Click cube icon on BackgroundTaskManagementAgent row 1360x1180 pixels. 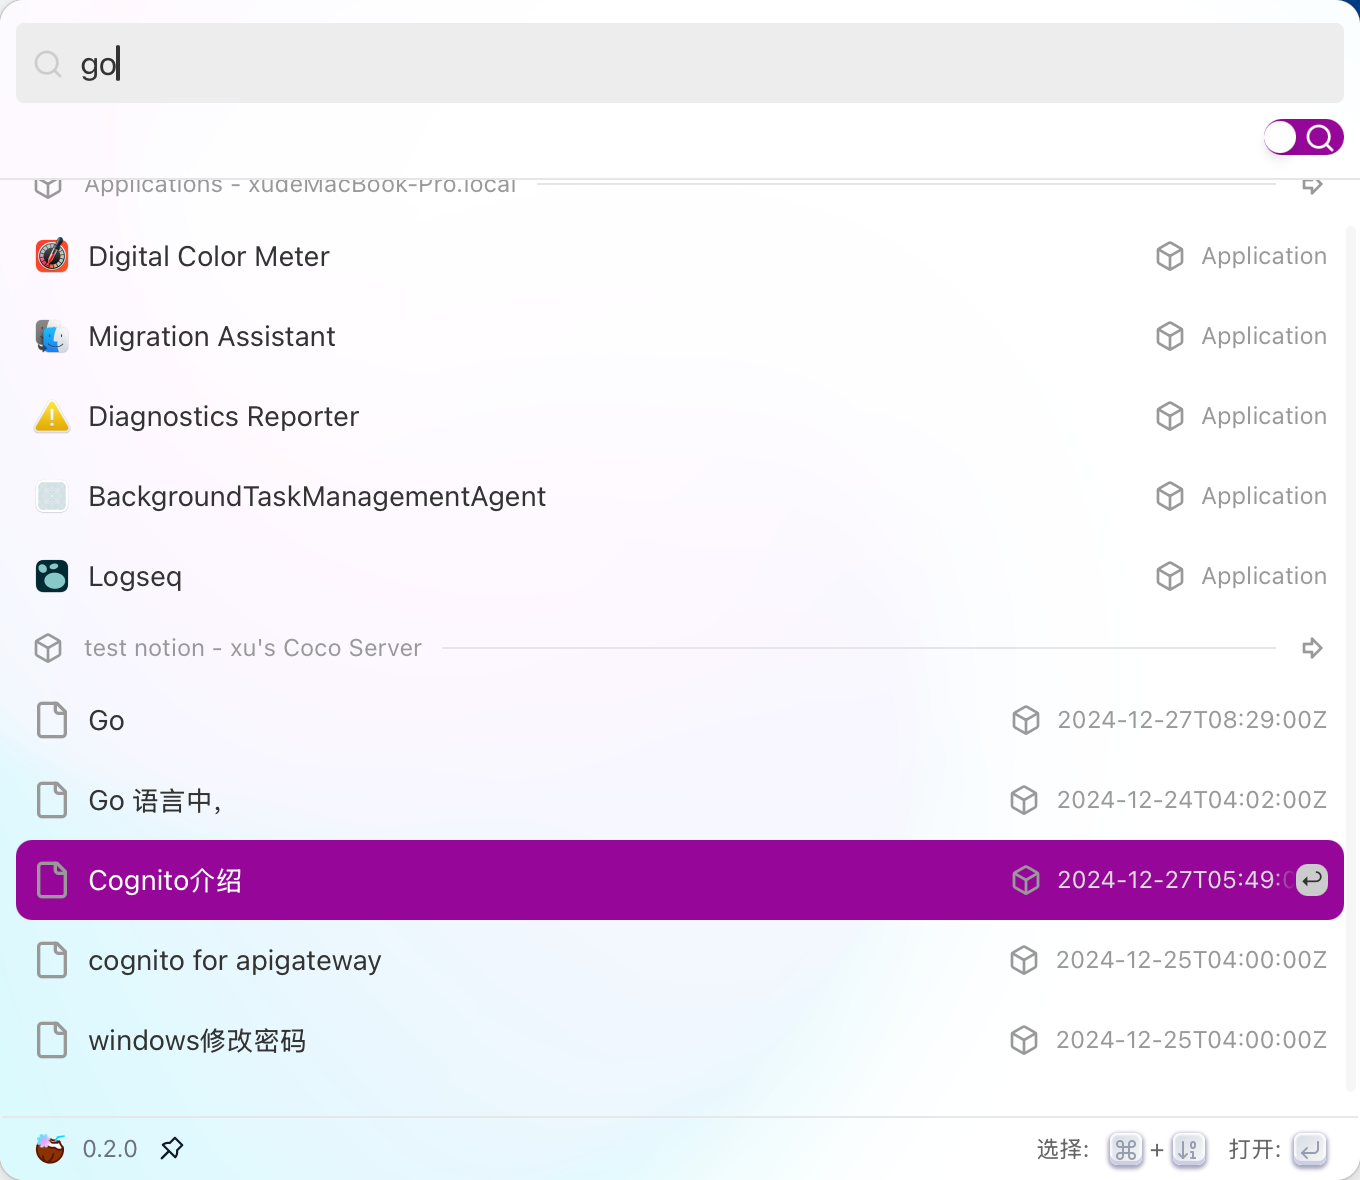coord(1170,496)
